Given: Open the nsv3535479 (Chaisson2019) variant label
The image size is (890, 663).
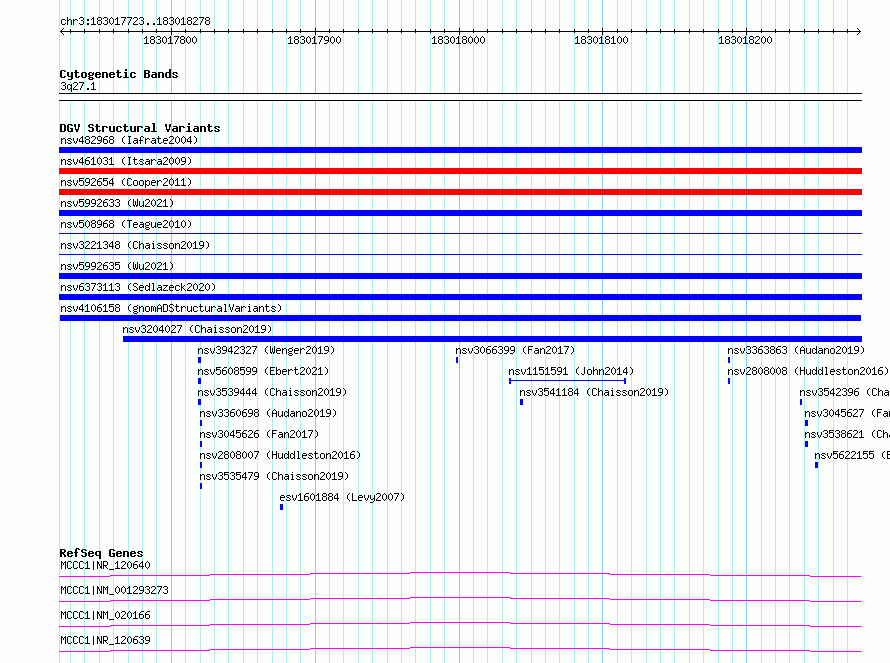Looking at the screenshot, I should tap(274, 476).
